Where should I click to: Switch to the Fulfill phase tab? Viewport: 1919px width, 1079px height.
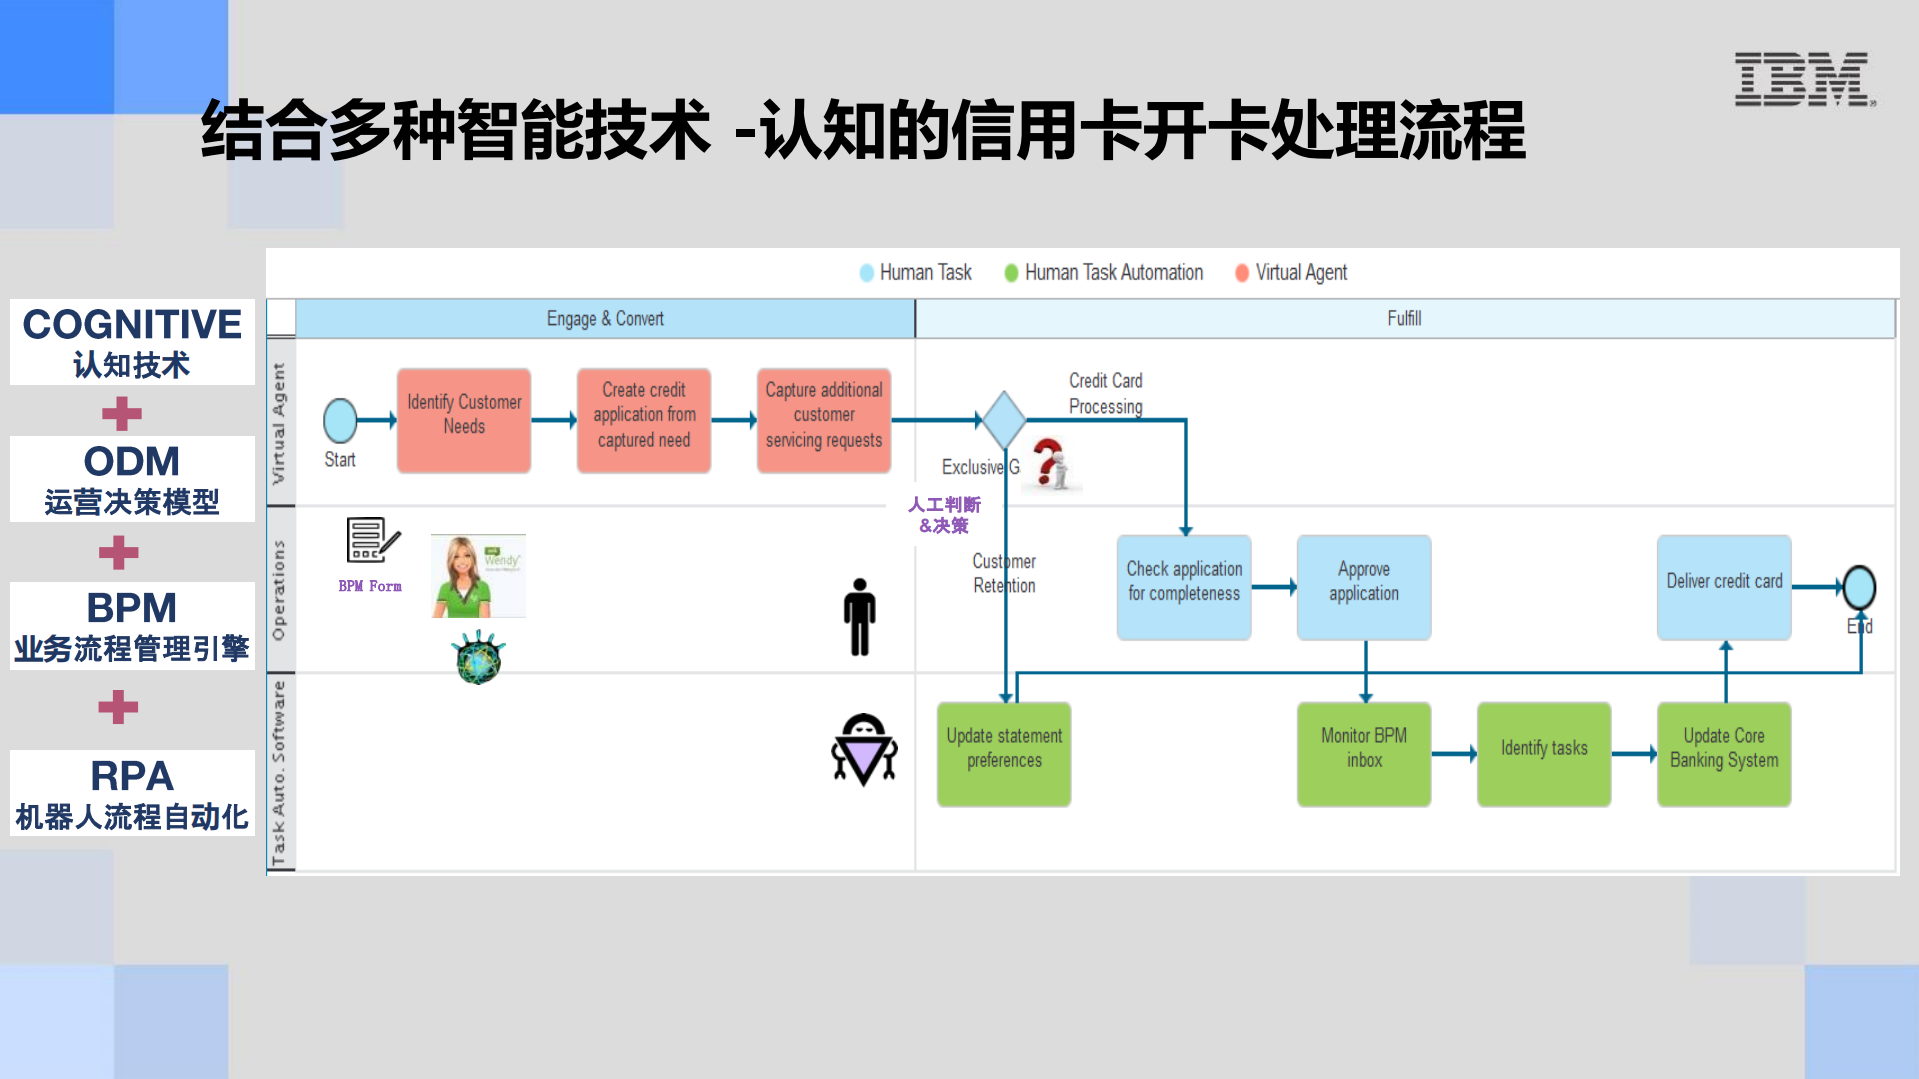pyautogui.click(x=1405, y=318)
